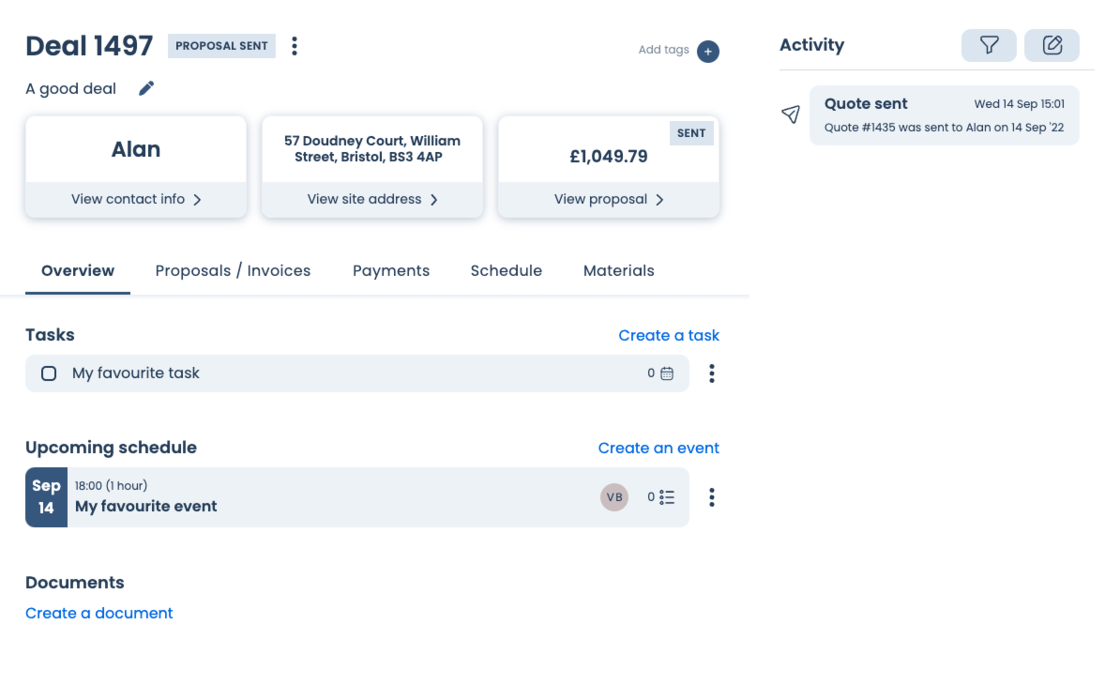Screen dimensions: 1120x685
Task: Open View proposal for £1,049.79
Action: [x=608, y=199]
